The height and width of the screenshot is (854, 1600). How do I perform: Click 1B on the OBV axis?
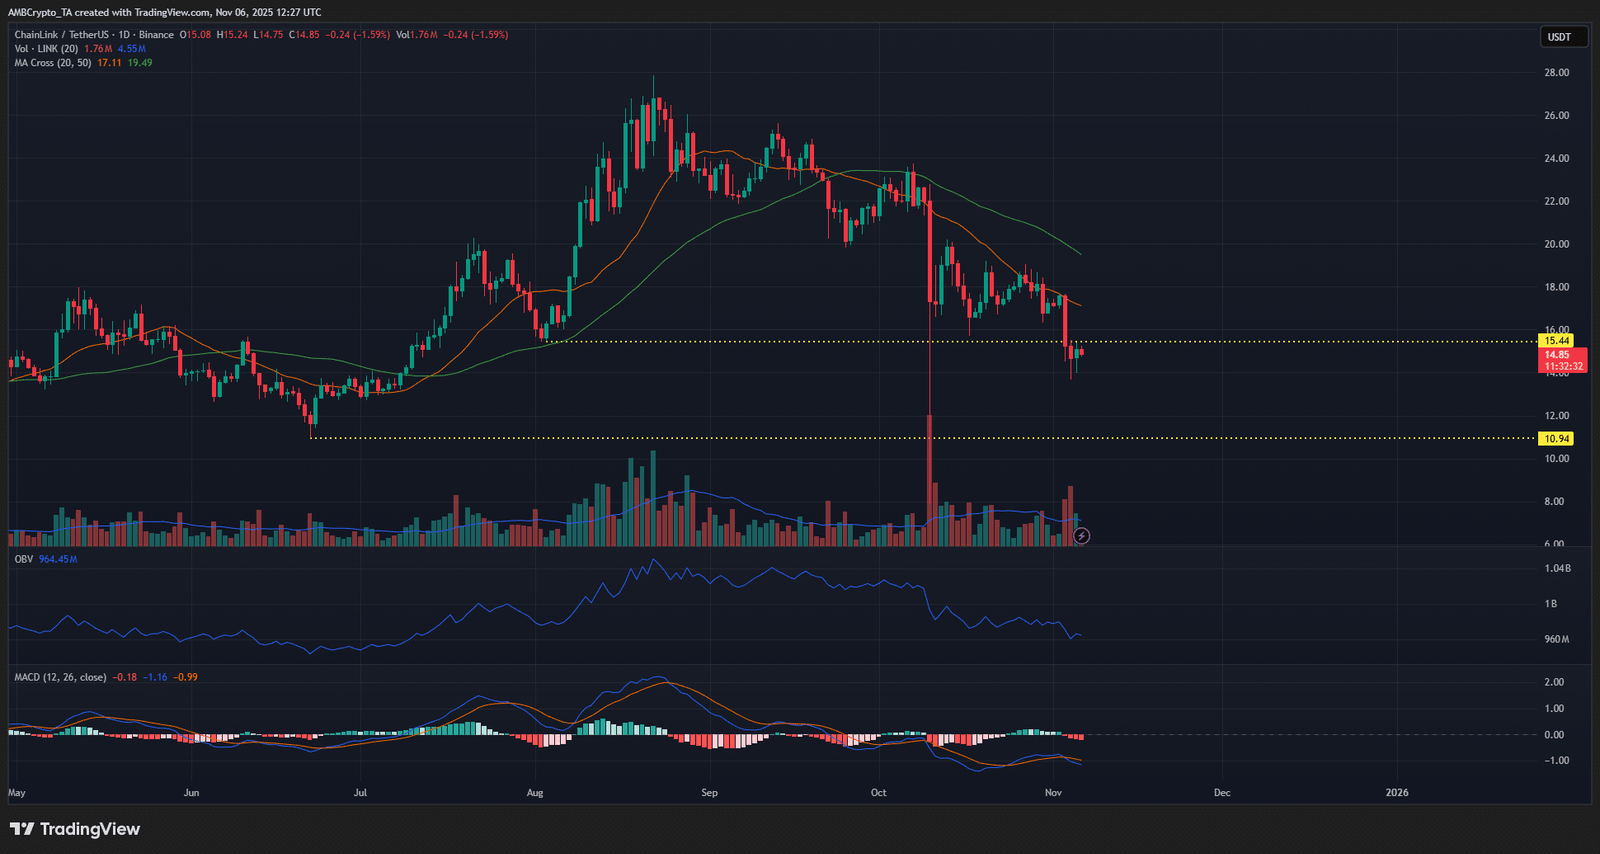click(1551, 604)
